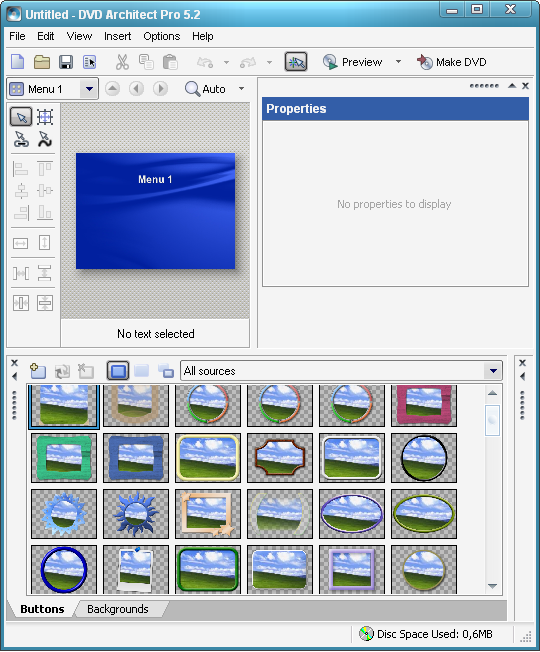This screenshot has height=652, width=540.
Task: Add new theme source icon in Buttons toolbar
Action: pos(37,370)
